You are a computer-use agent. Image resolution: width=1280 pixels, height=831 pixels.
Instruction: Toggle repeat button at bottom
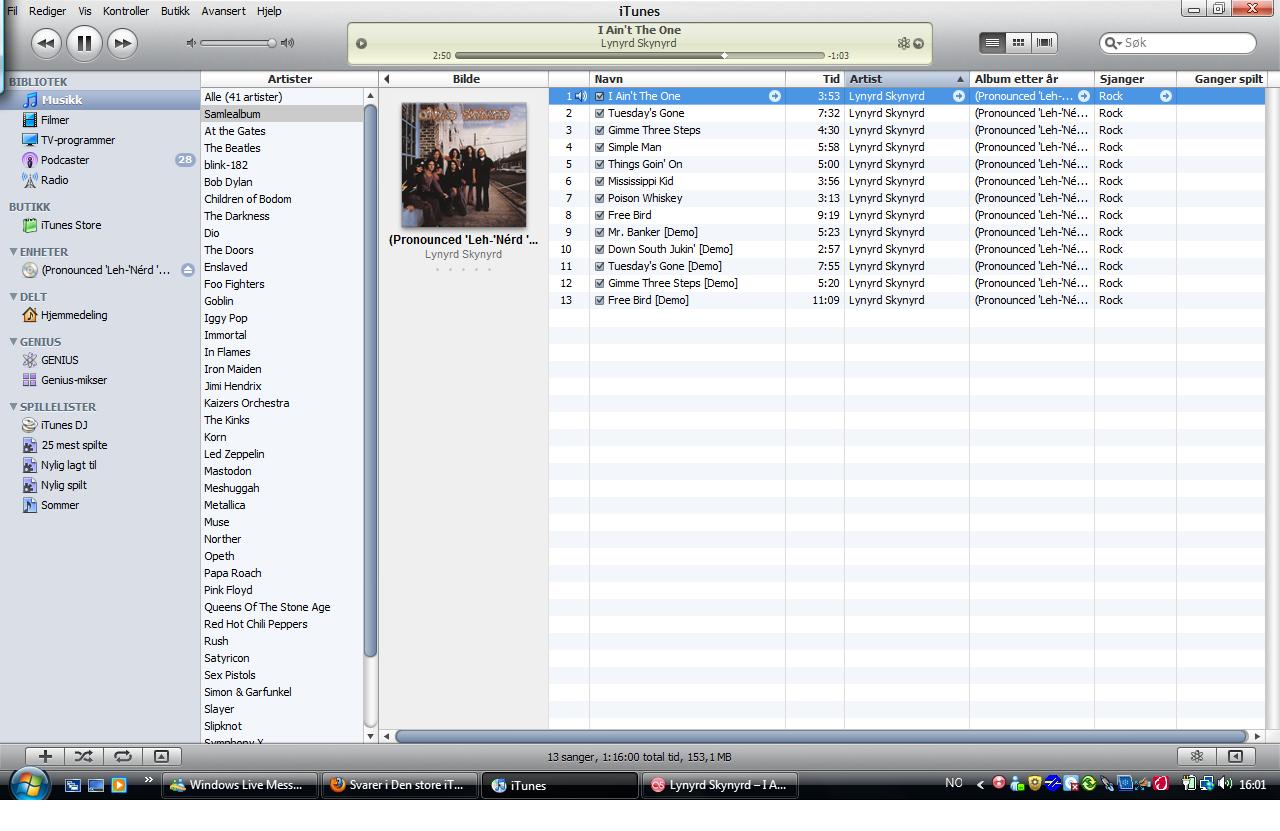[x=122, y=757]
